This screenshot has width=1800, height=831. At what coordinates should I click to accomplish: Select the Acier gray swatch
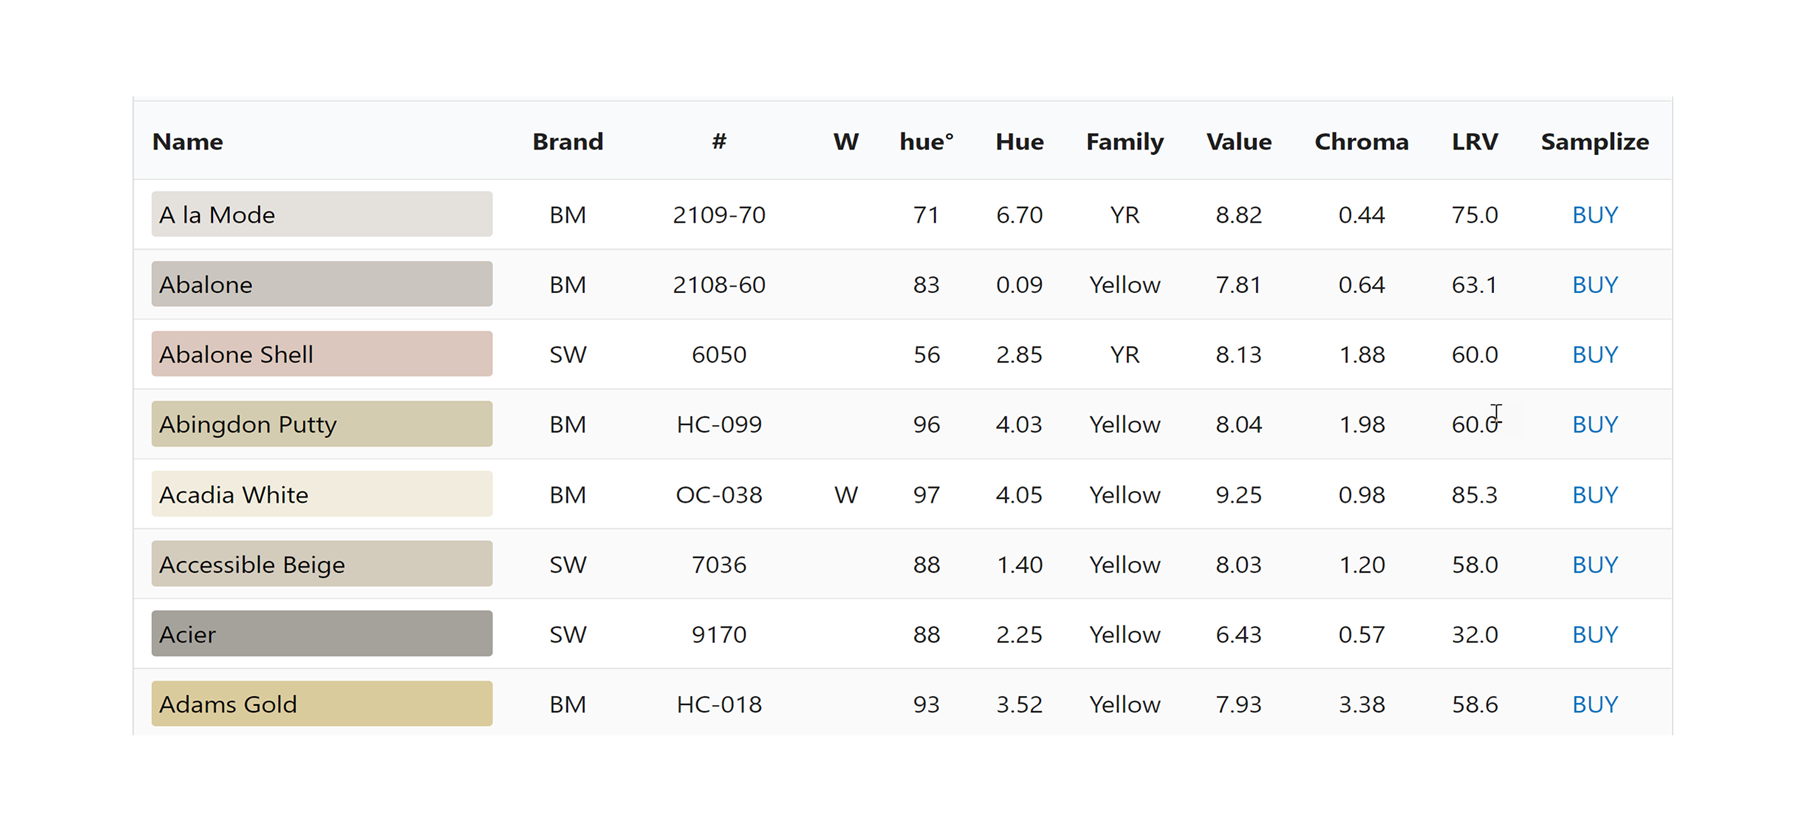pyautogui.click(x=321, y=634)
